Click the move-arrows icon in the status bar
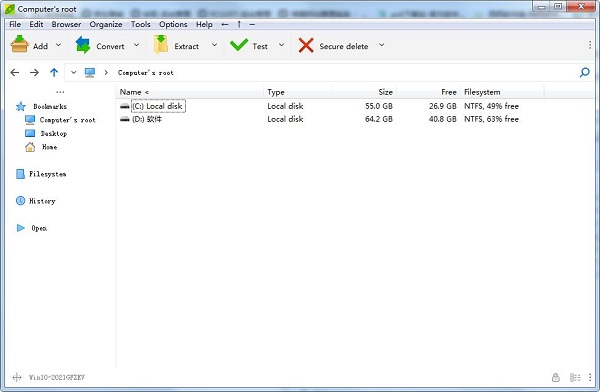Screen dimensions: 600x392 17,377
